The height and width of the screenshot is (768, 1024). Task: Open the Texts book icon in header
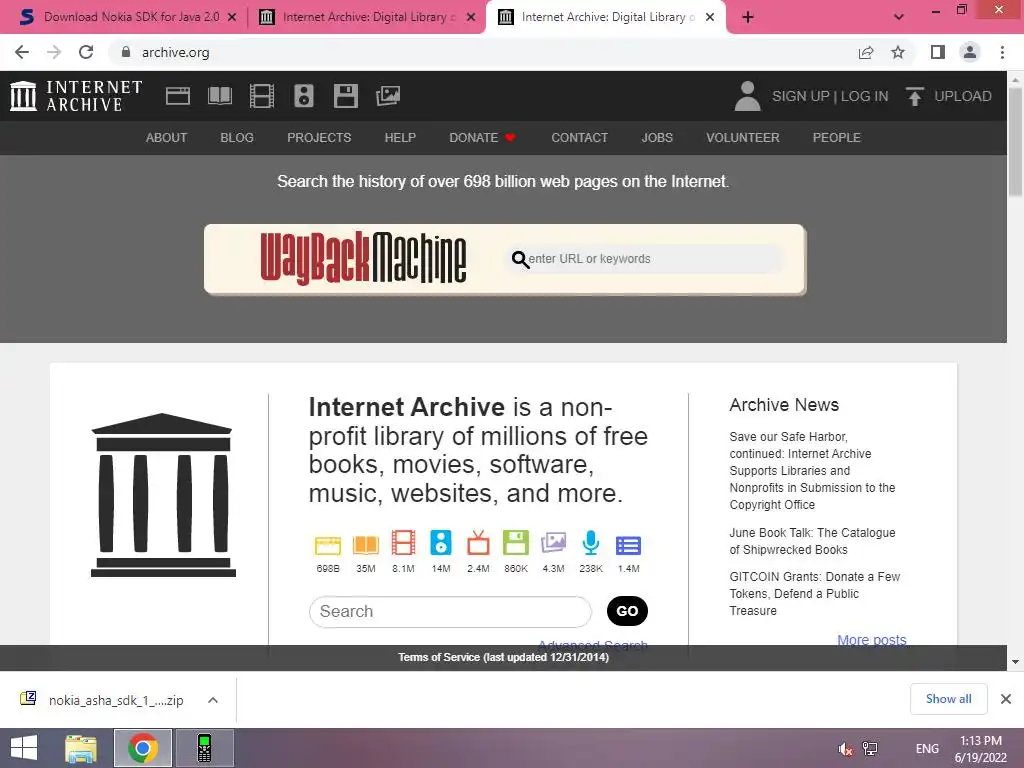pyautogui.click(x=220, y=96)
